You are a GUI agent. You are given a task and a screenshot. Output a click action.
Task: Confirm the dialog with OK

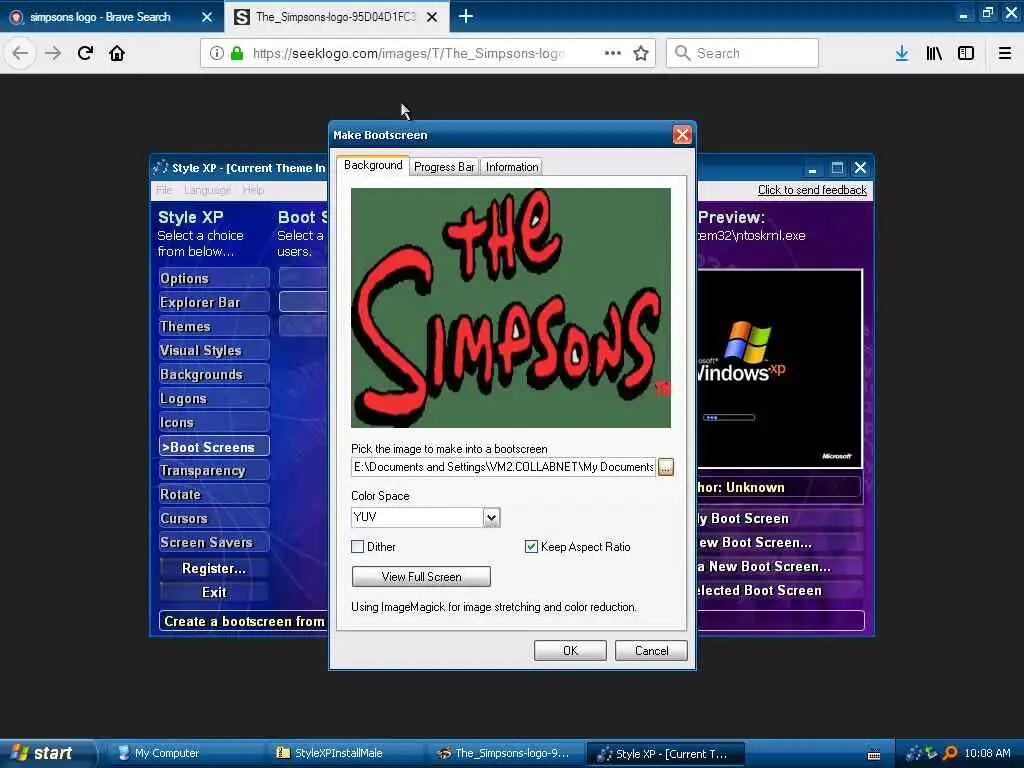pyautogui.click(x=570, y=650)
